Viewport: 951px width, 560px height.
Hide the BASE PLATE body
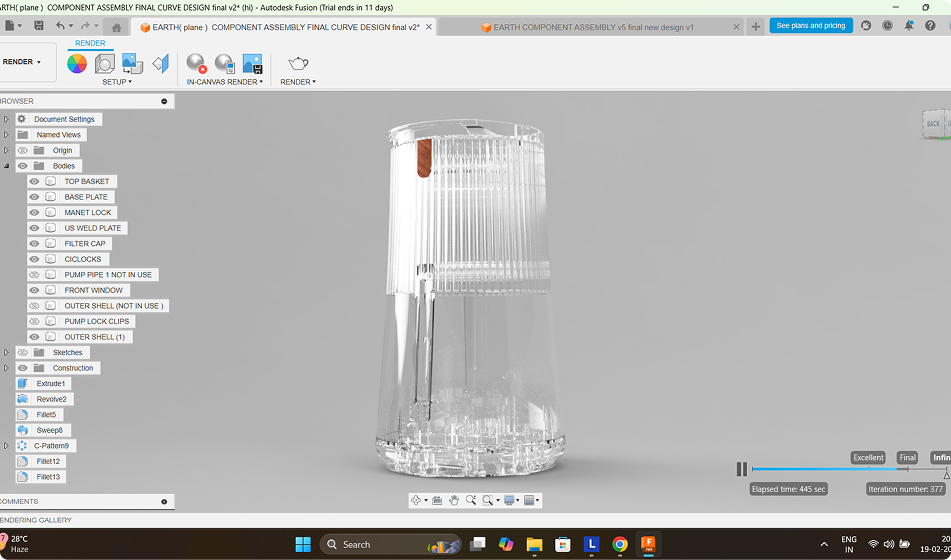(35, 197)
